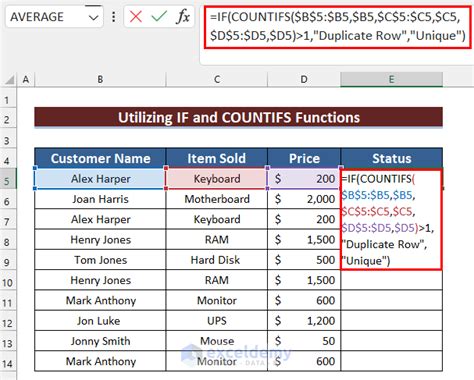Select column A header

pyautogui.click(x=26, y=80)
